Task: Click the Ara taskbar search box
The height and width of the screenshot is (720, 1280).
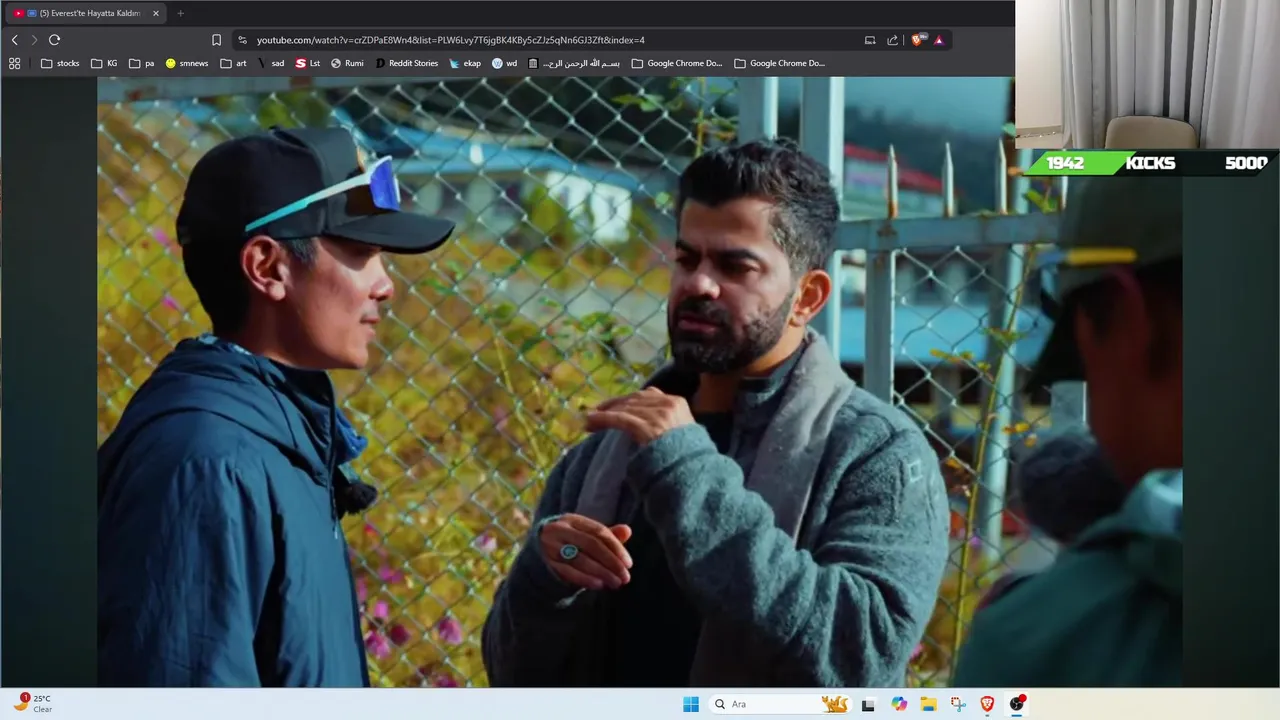Action: coord(781,704)
